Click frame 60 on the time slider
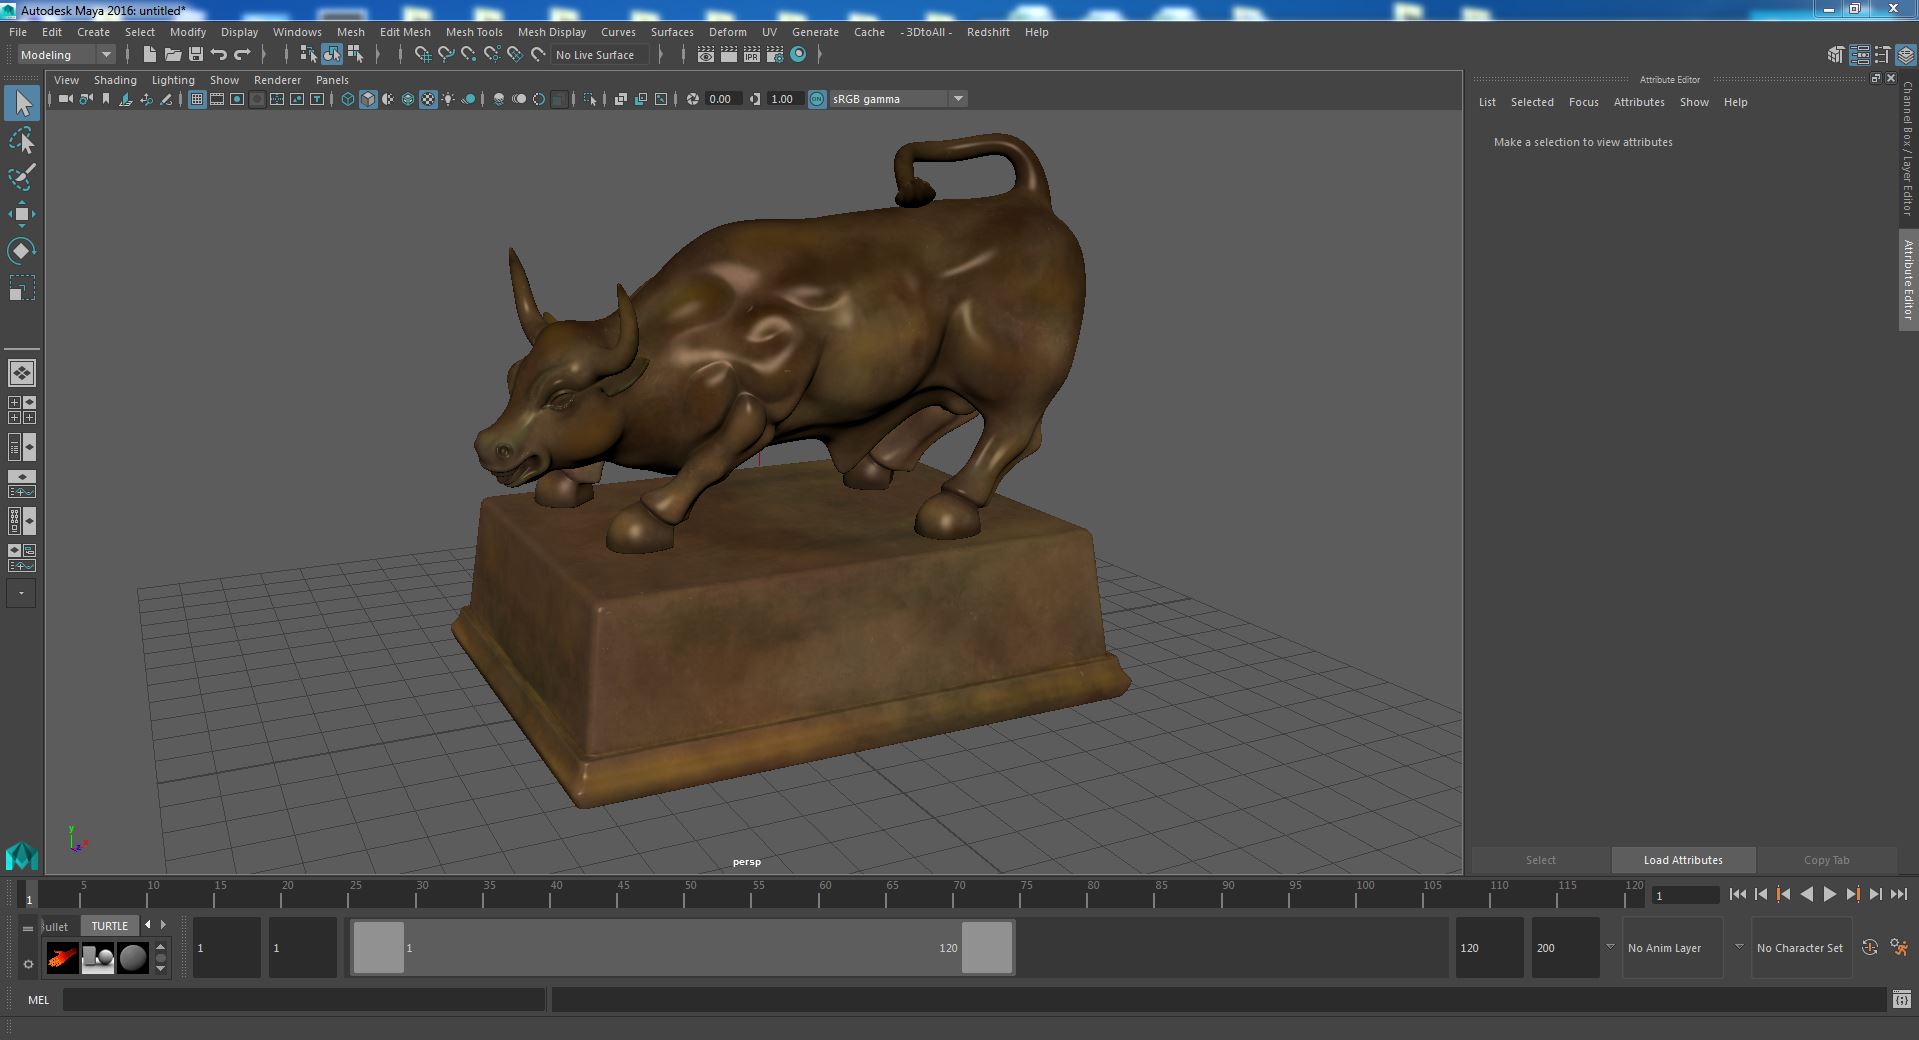 click(825, 893)
